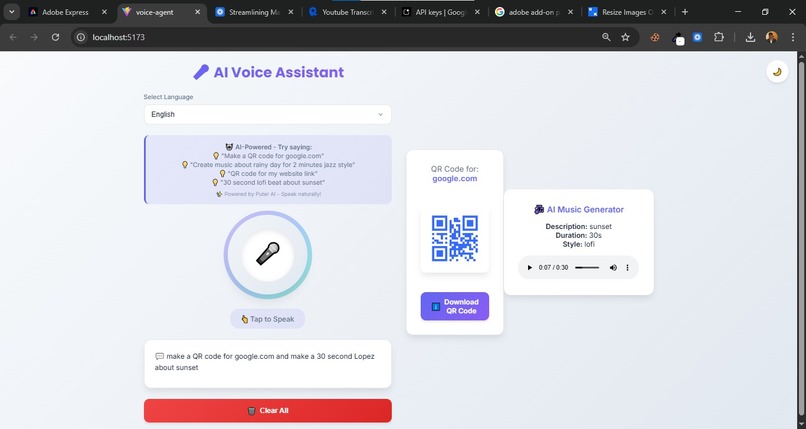The image size is (806, 429).
Task: Switch to the Resize Images tab
Action: (627, 12)
